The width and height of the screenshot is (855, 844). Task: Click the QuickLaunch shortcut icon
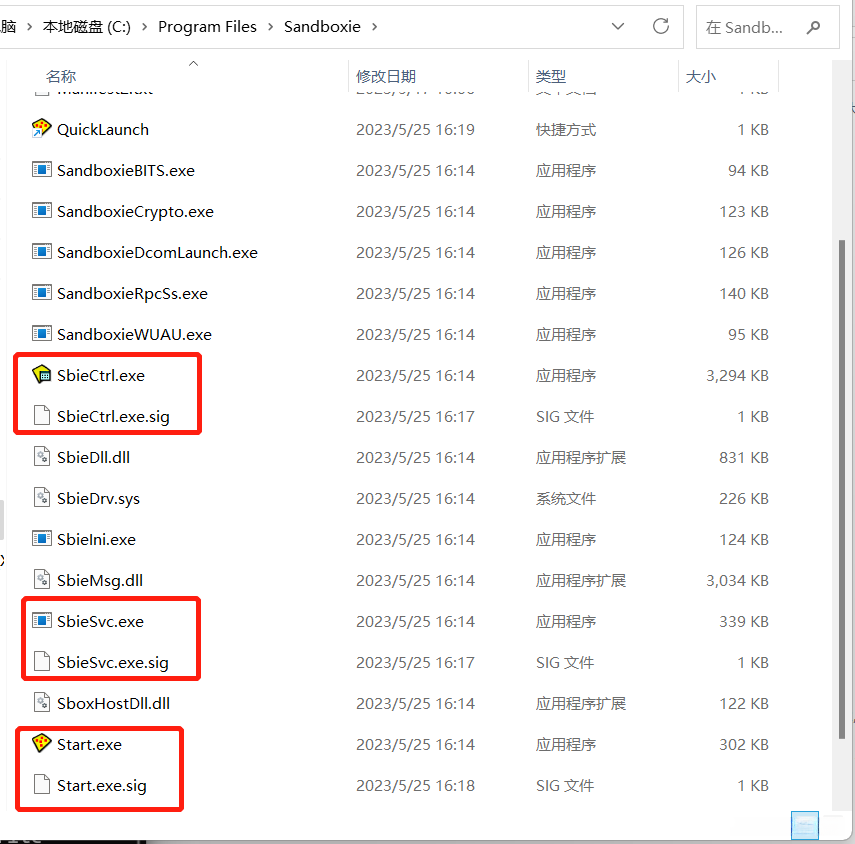click(x=41, y=129)
